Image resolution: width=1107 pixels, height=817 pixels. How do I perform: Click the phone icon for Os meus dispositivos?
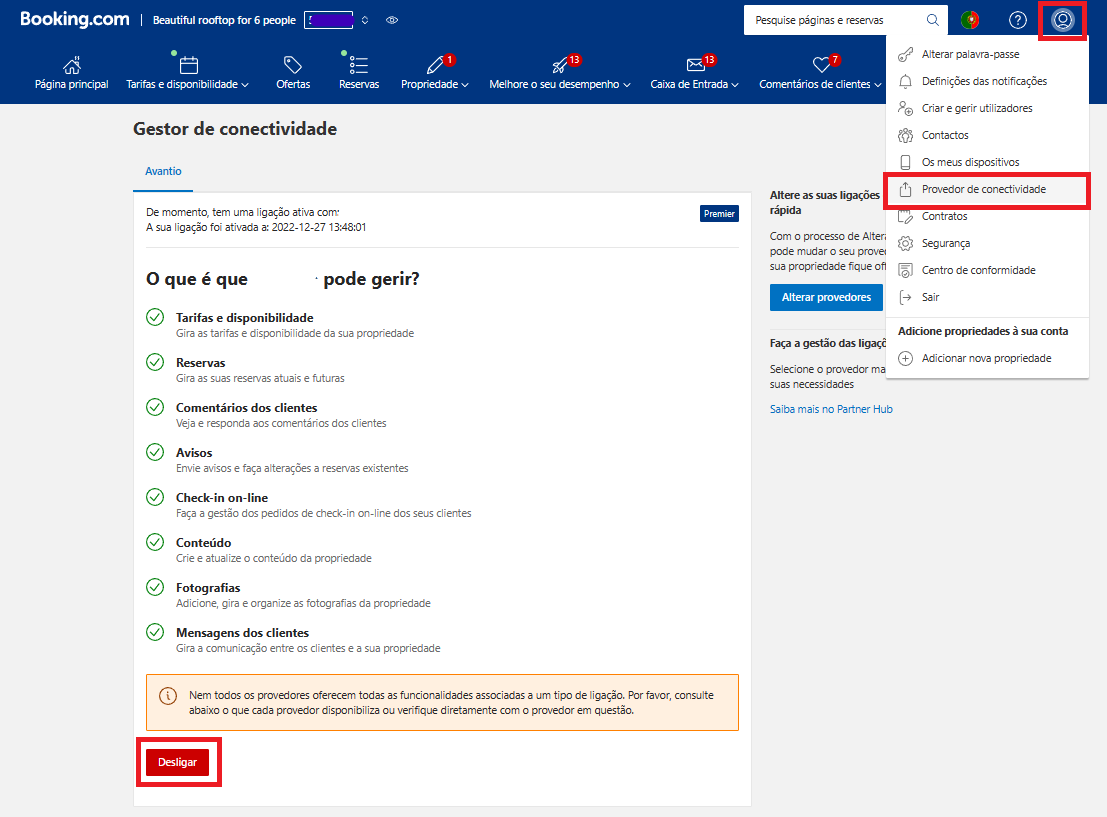[905, 162]
